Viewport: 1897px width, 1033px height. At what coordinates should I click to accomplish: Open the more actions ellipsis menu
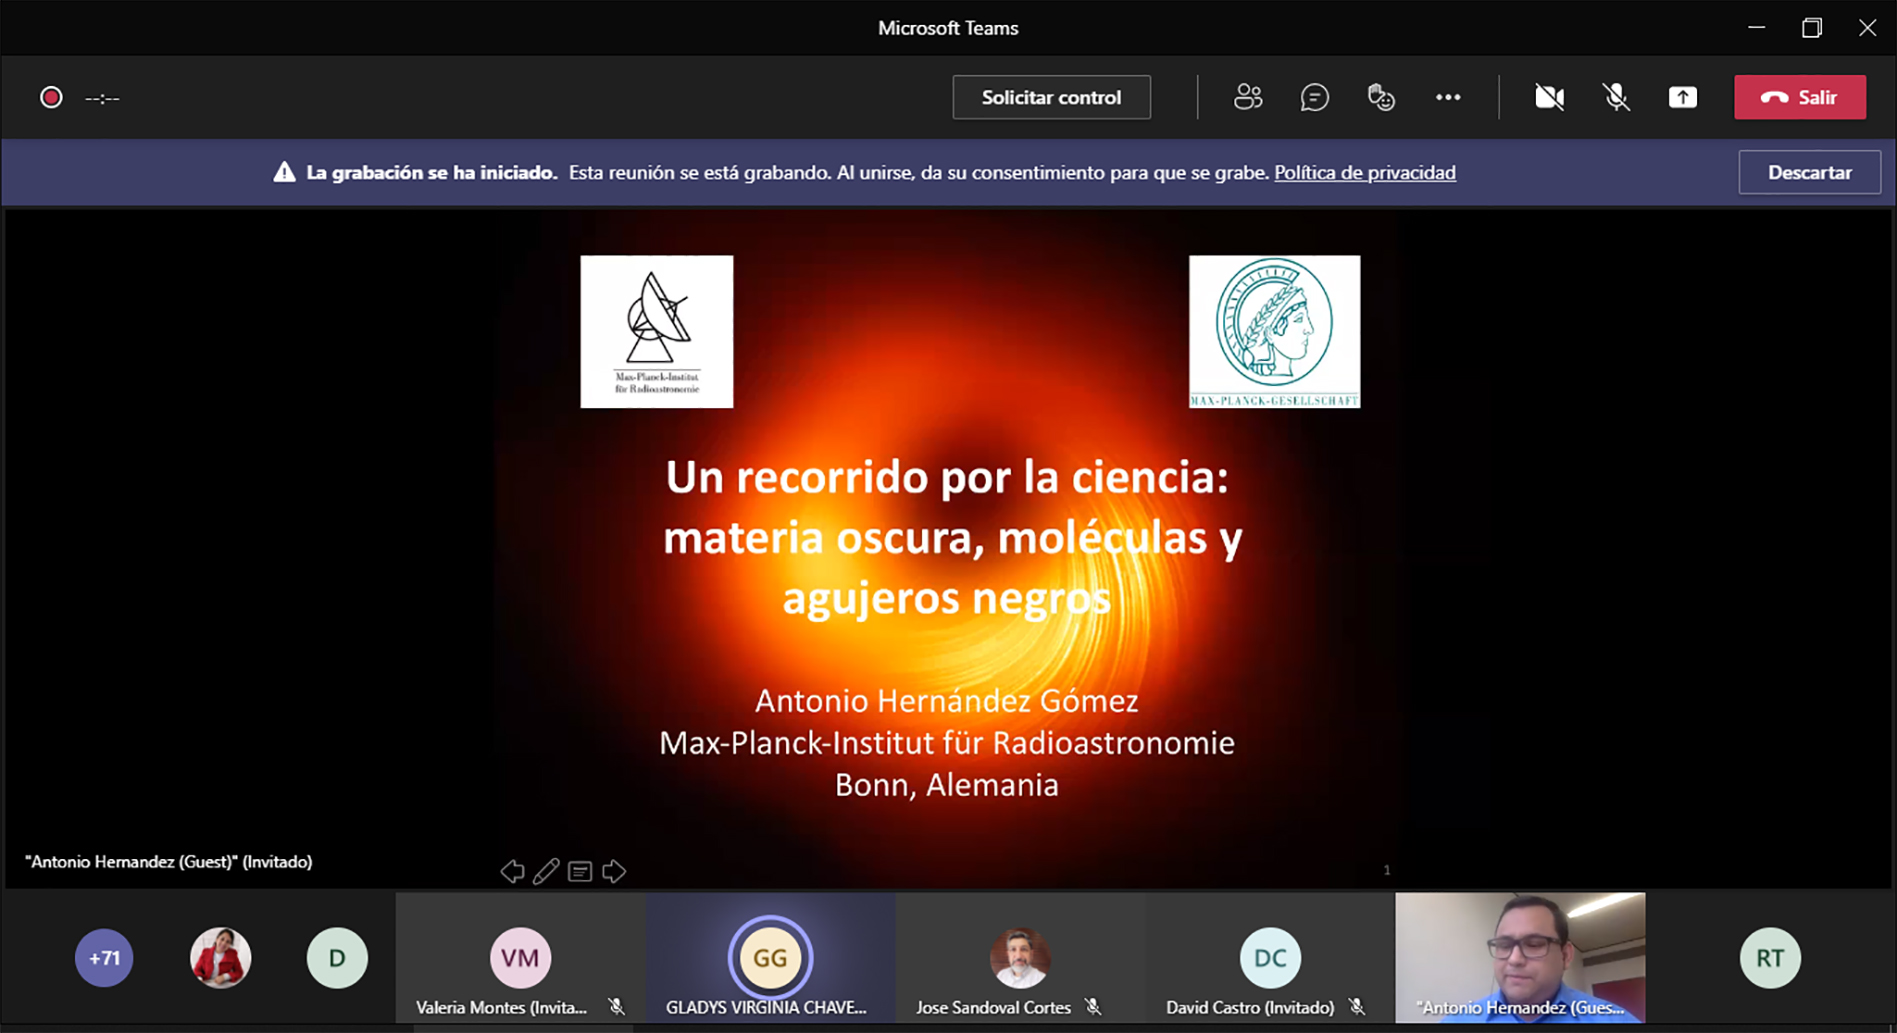click(1448, 97)
